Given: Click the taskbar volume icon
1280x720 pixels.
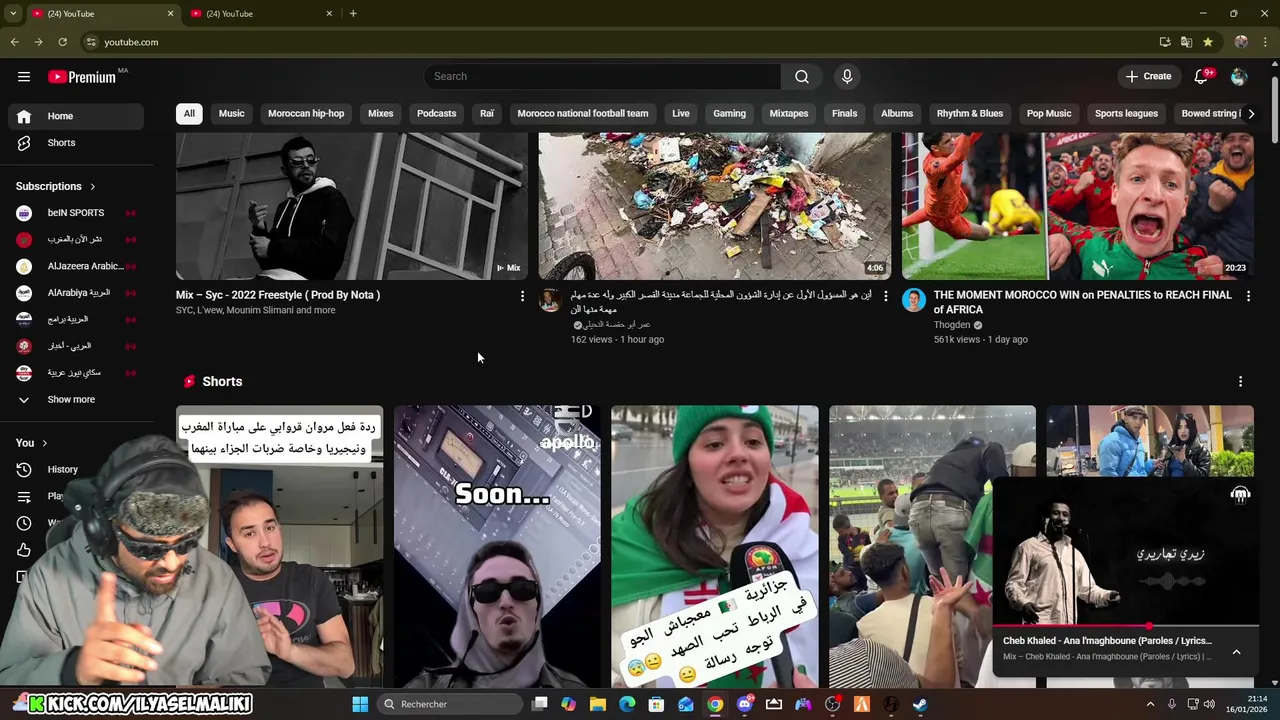Looking at the screenshot, I should coord(1210,704).
